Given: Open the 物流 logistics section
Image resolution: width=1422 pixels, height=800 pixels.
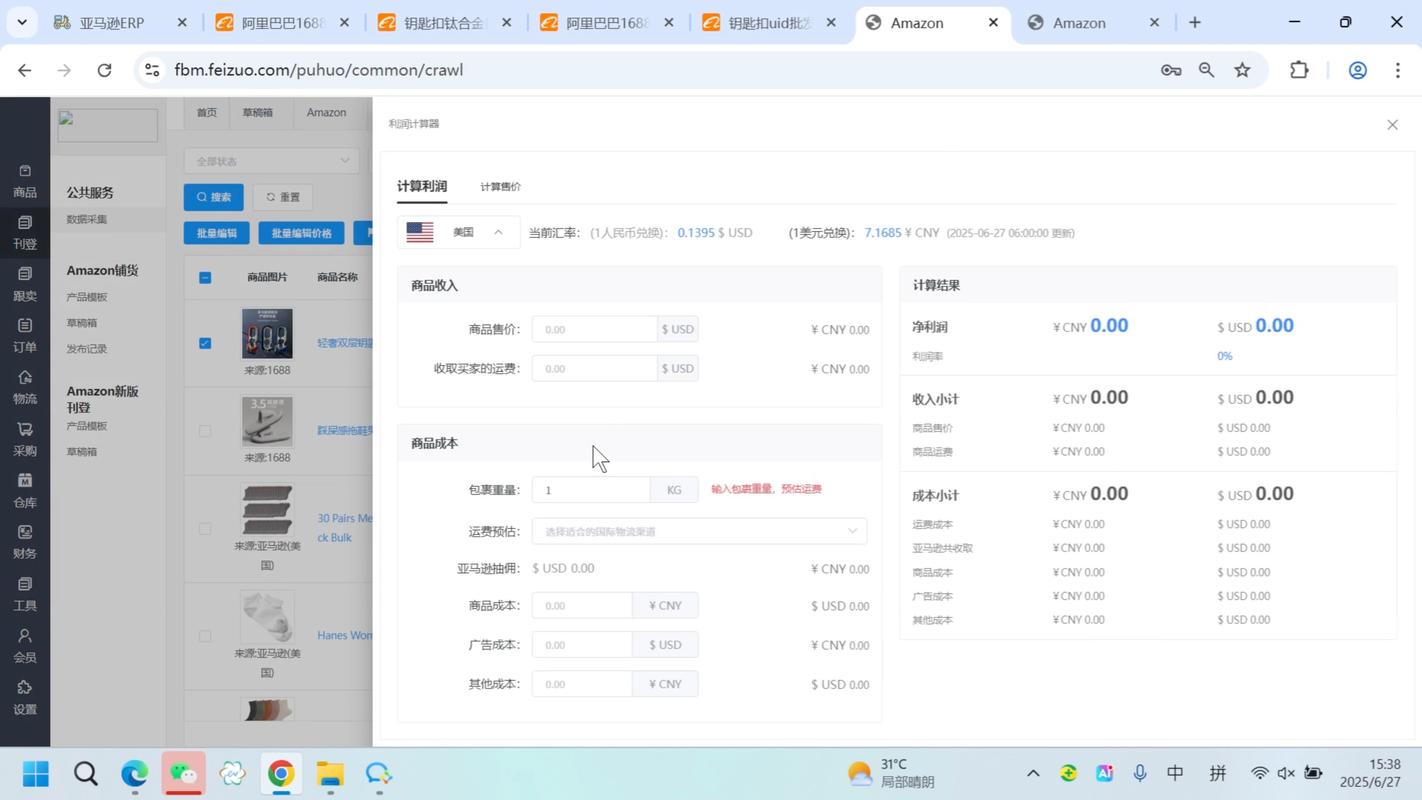Looking at the screenshot, I should point(25,388).
